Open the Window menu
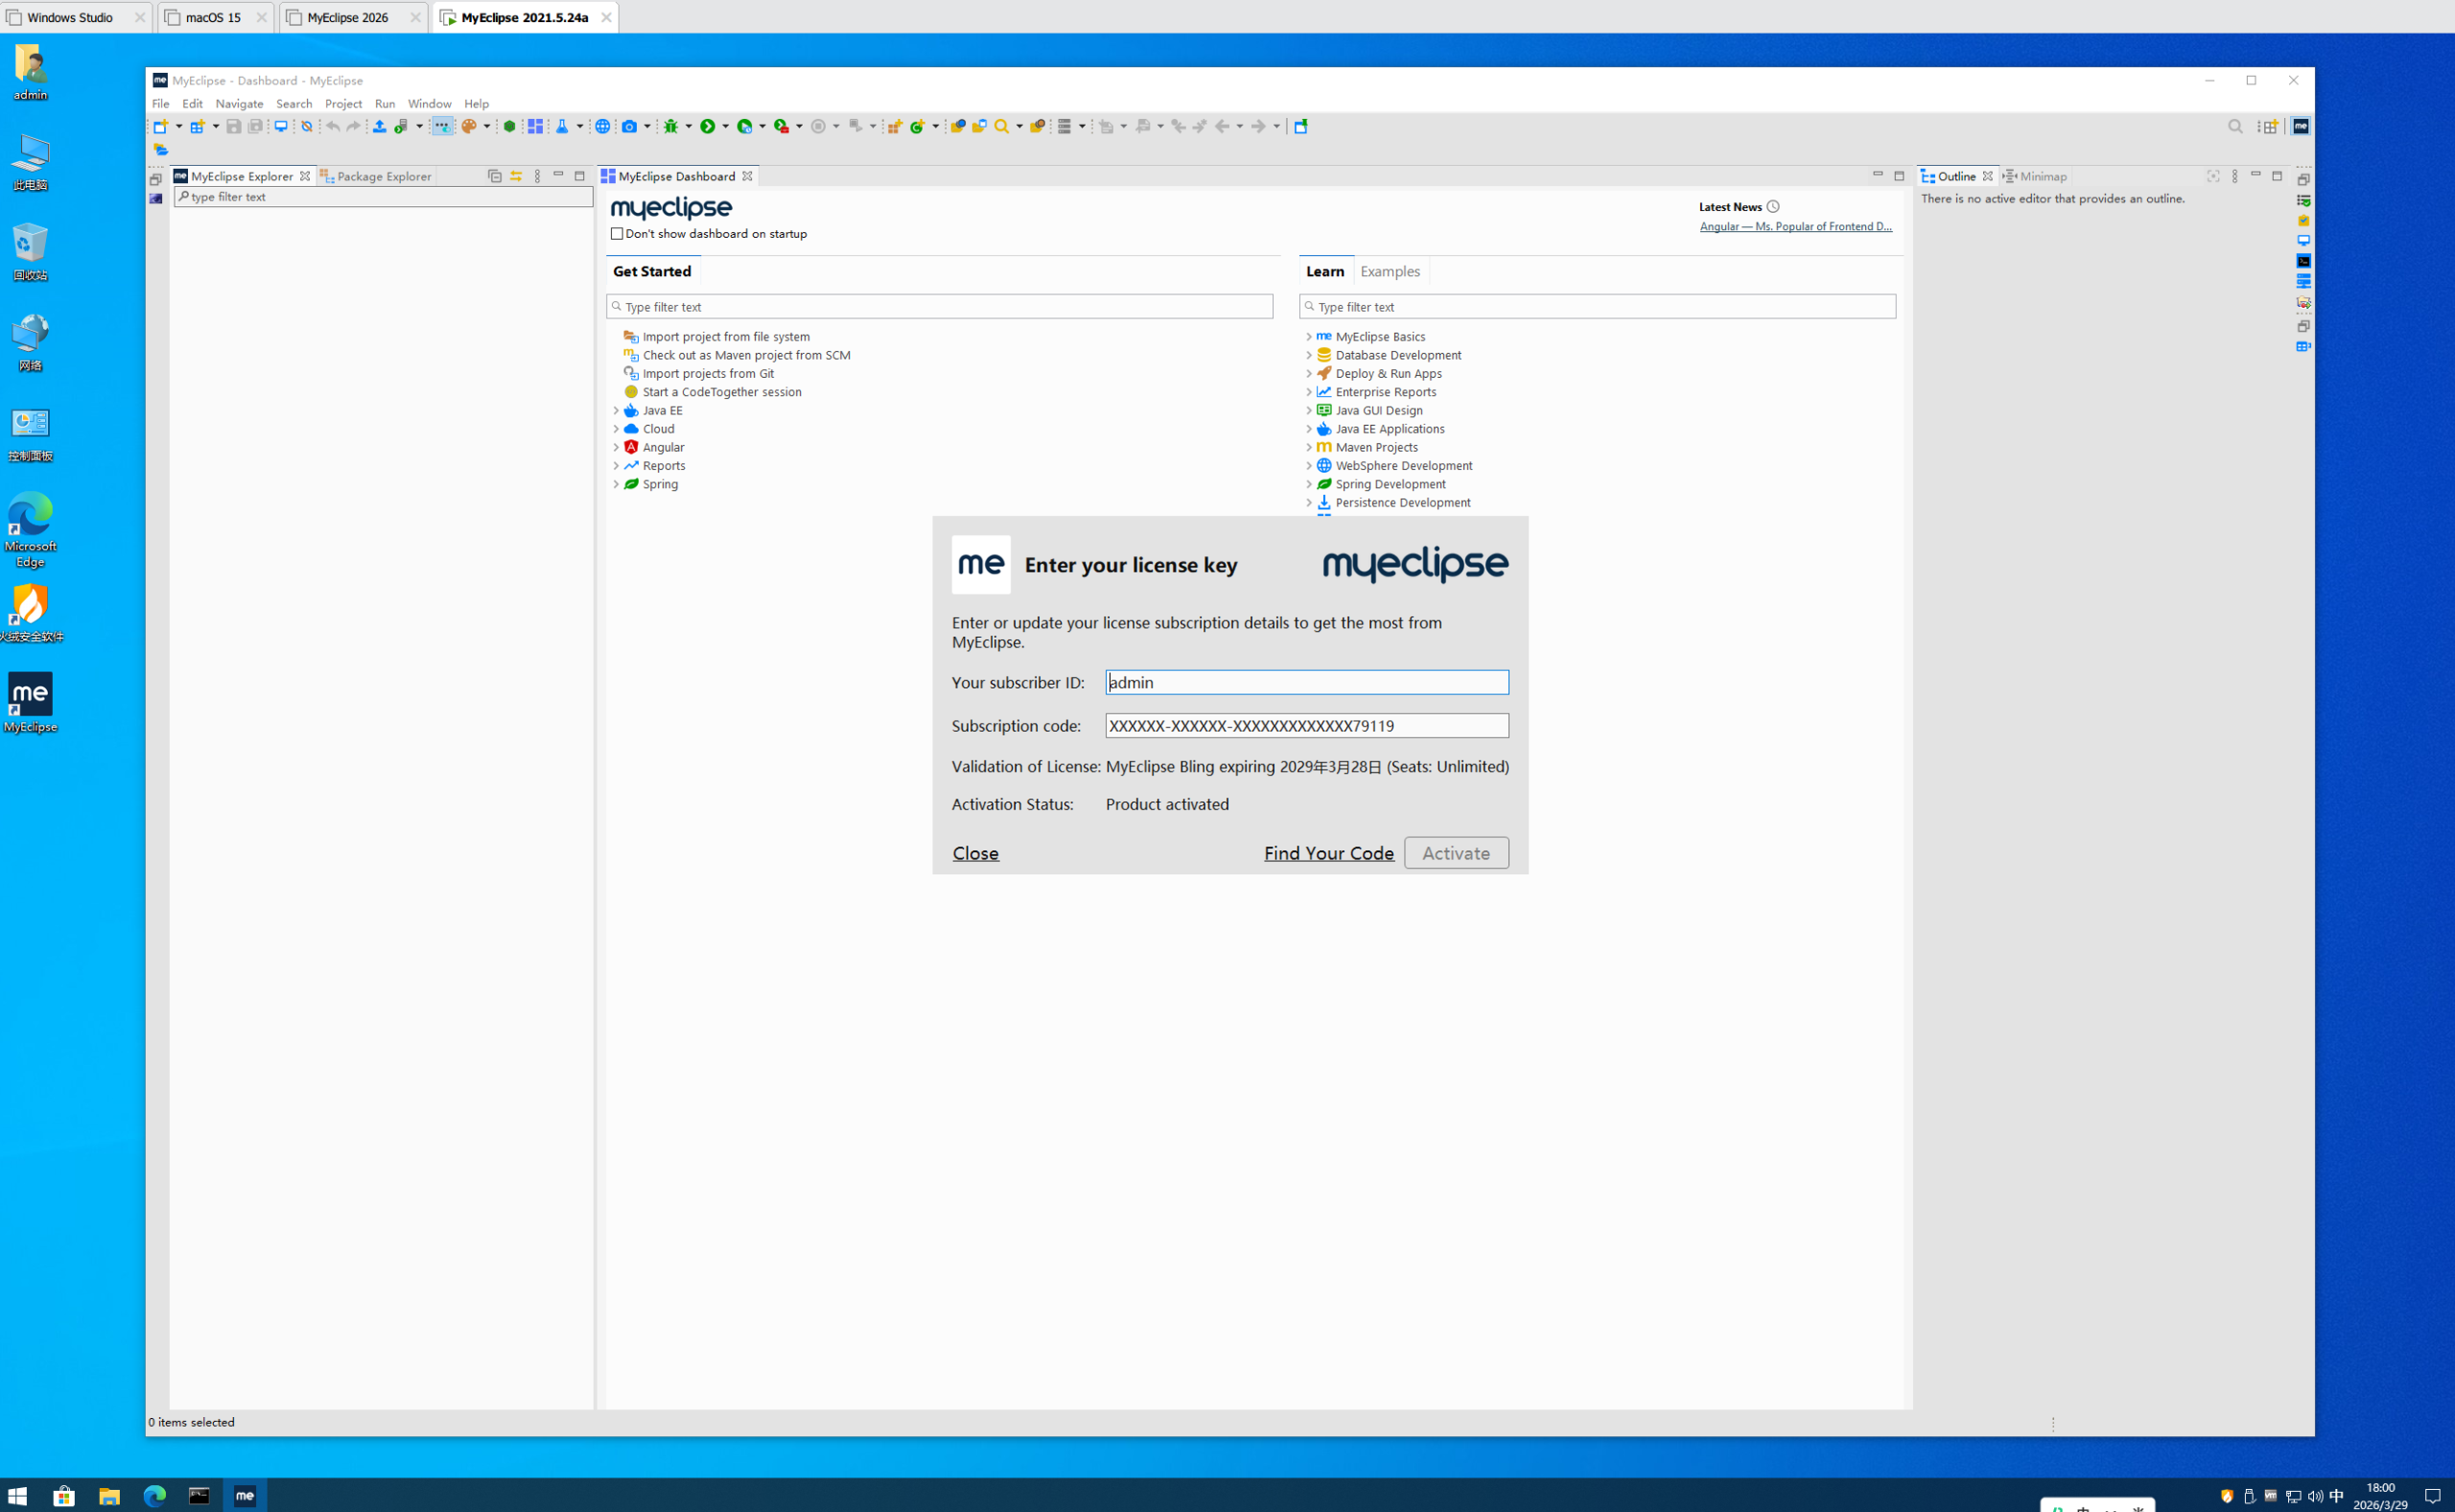 [x=429, y=104]
